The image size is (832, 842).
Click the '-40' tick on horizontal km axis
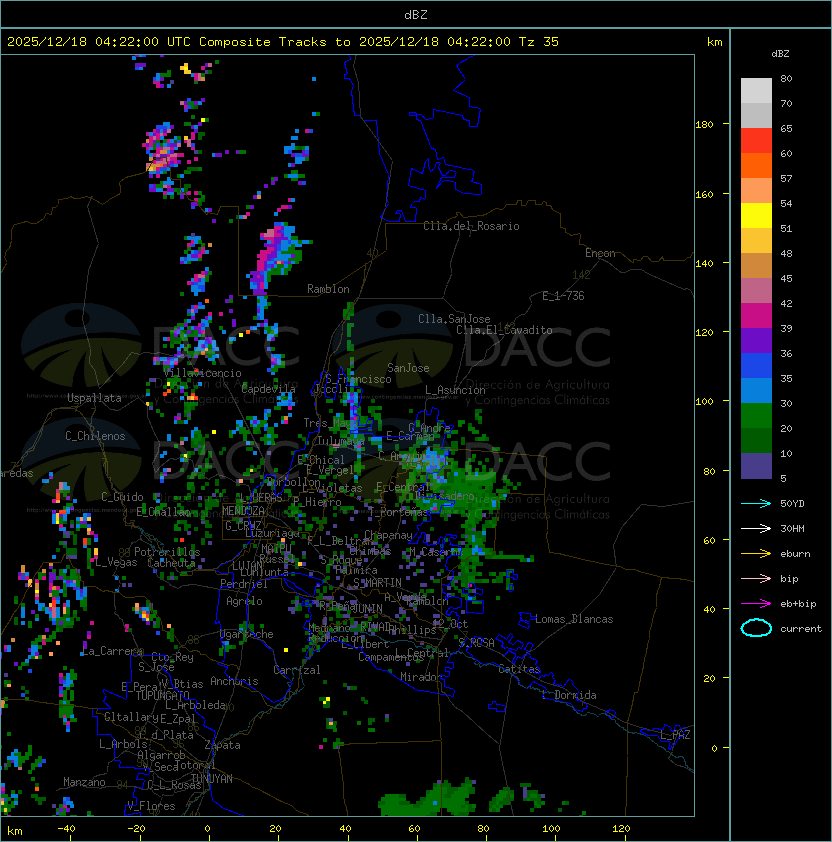(x=66, y=829)
